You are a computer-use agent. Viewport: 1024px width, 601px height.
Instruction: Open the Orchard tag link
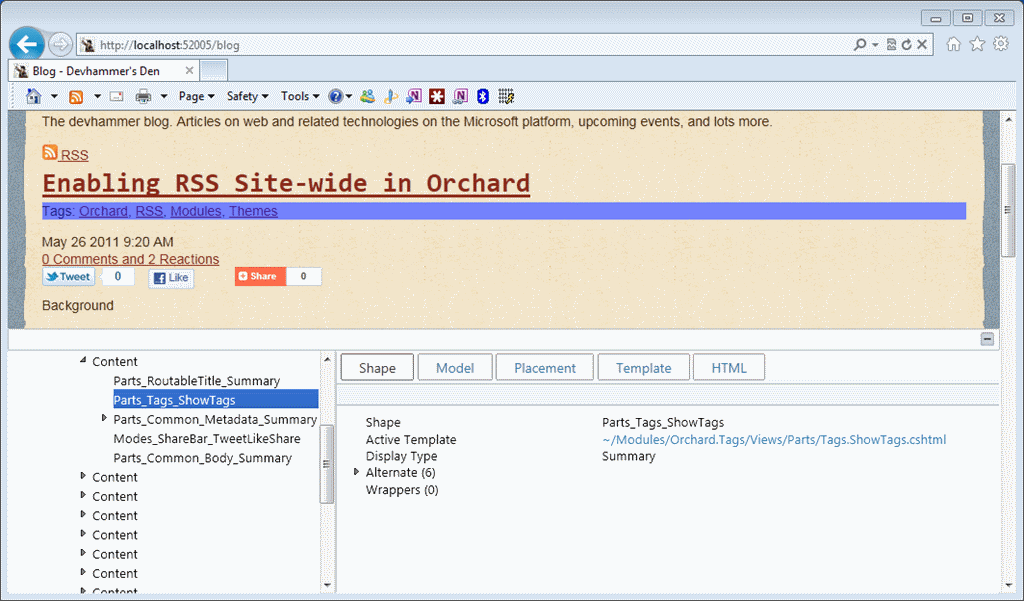(103, 211)
